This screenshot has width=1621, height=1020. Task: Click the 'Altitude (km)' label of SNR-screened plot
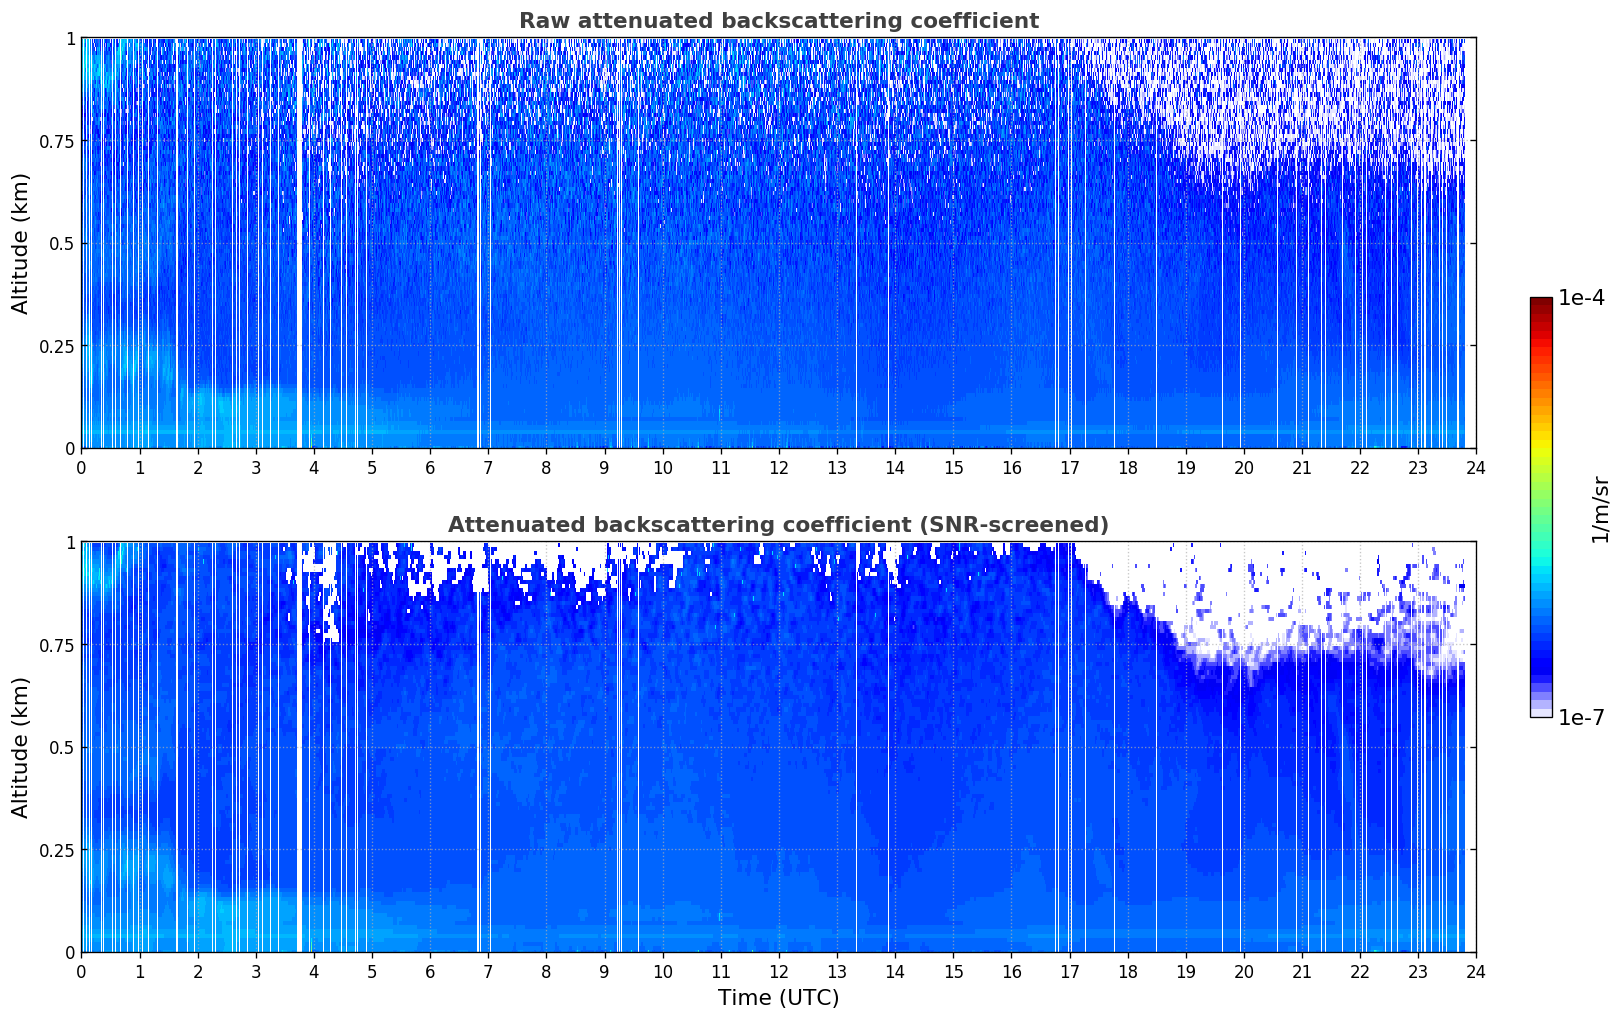tap(21, 747)
